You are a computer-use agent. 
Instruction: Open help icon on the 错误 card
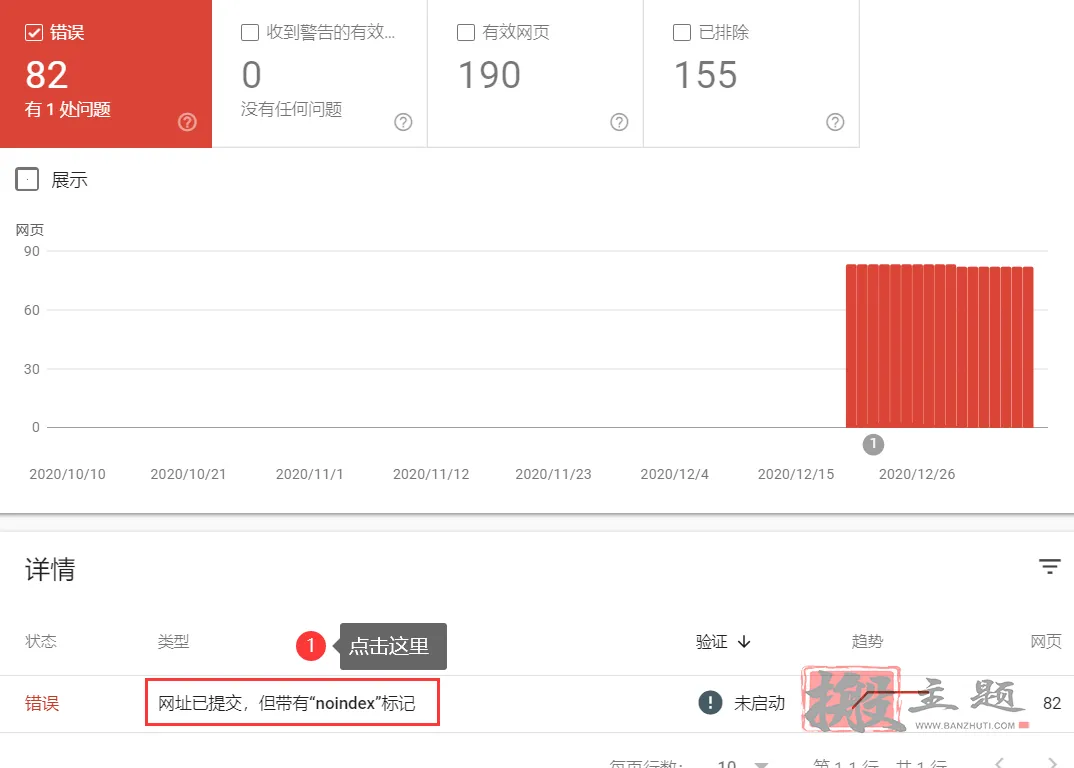pyautogui.click(x=187, y=122)
